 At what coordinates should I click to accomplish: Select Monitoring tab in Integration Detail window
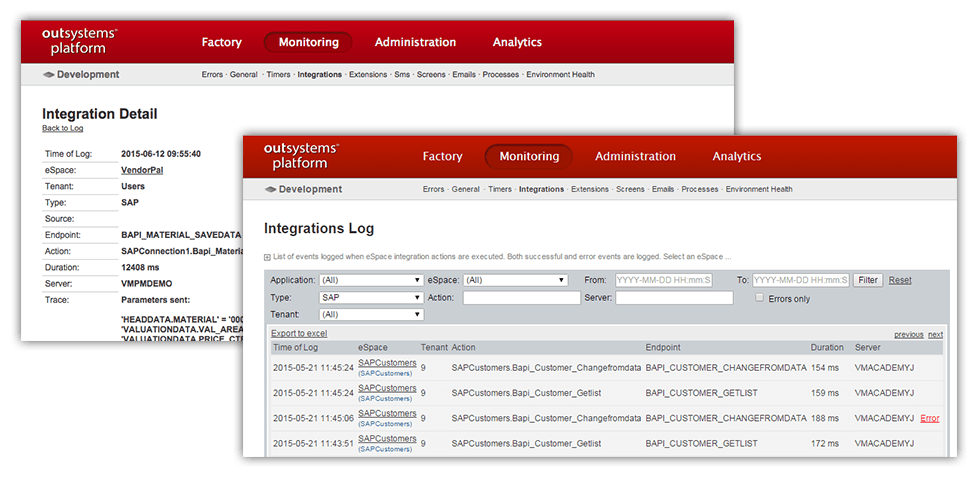[308, 43]
